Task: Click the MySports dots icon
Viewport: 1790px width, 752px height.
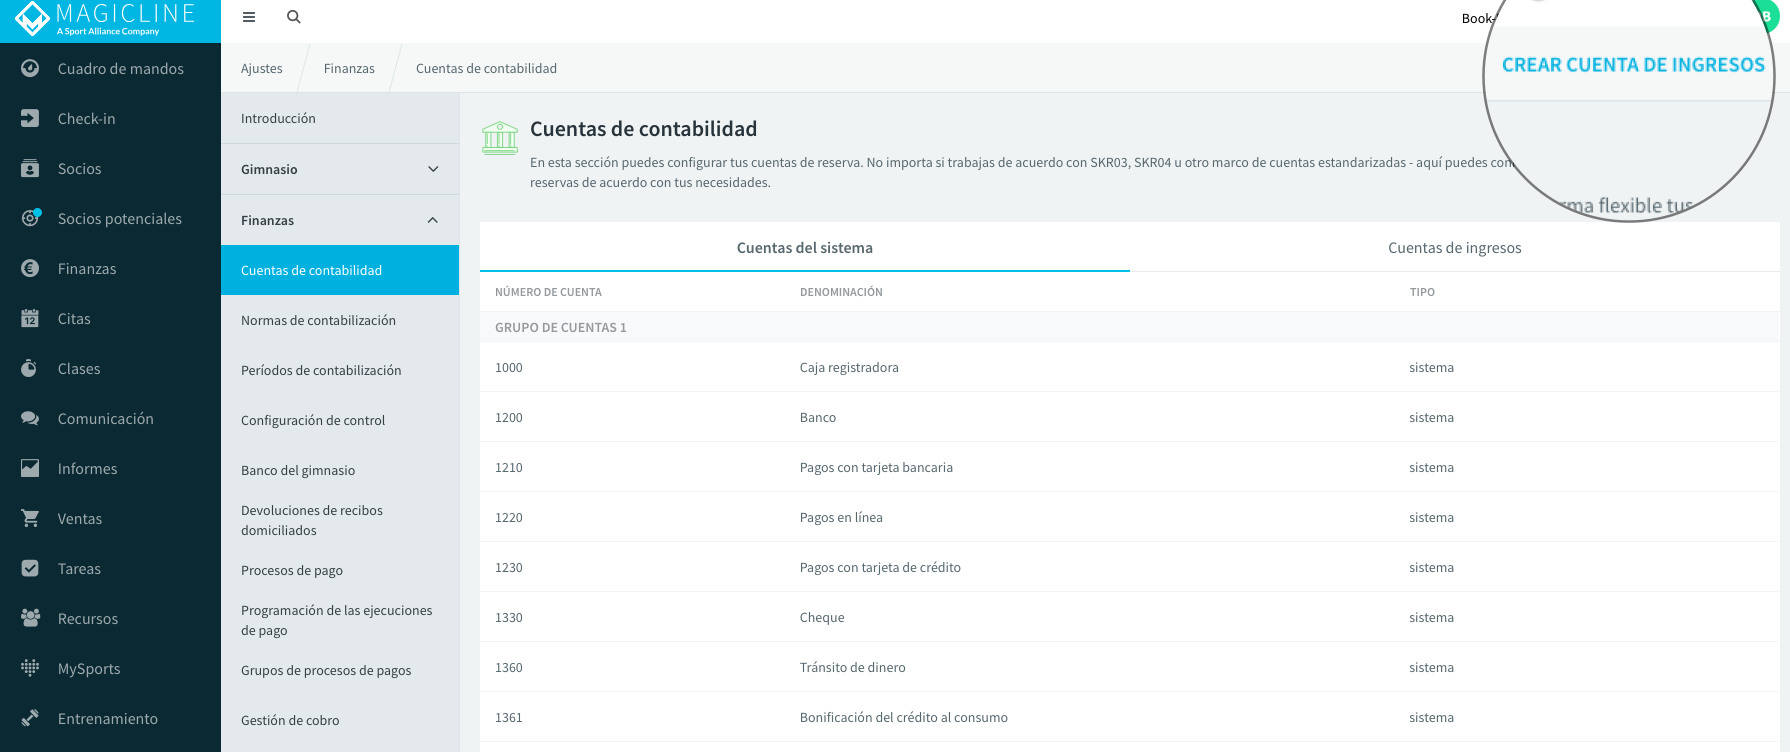Action: (x=30, y=668)
